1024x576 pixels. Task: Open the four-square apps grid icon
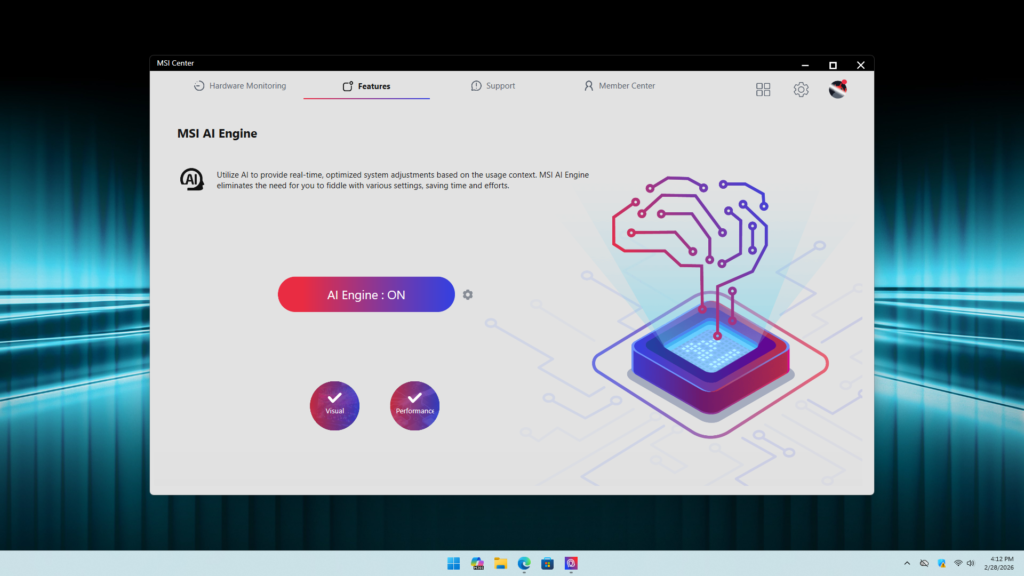pos(763,90)
